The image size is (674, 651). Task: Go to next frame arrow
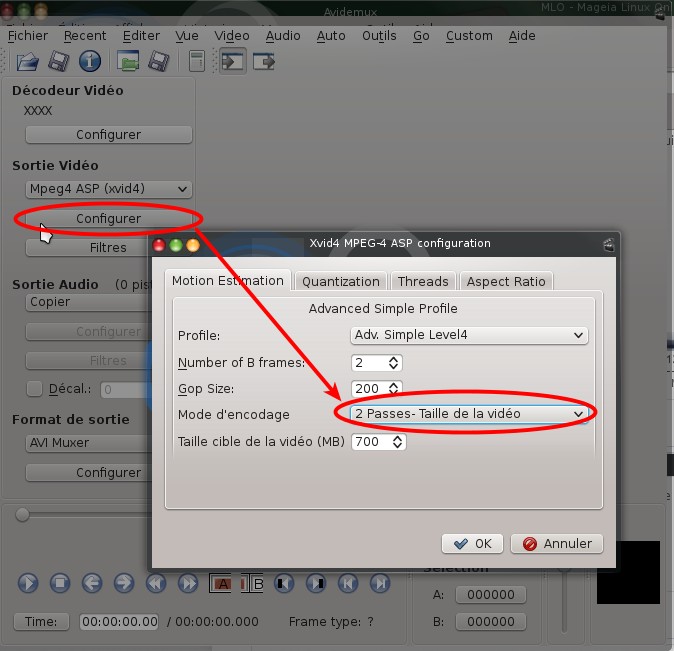click(124, 583)
